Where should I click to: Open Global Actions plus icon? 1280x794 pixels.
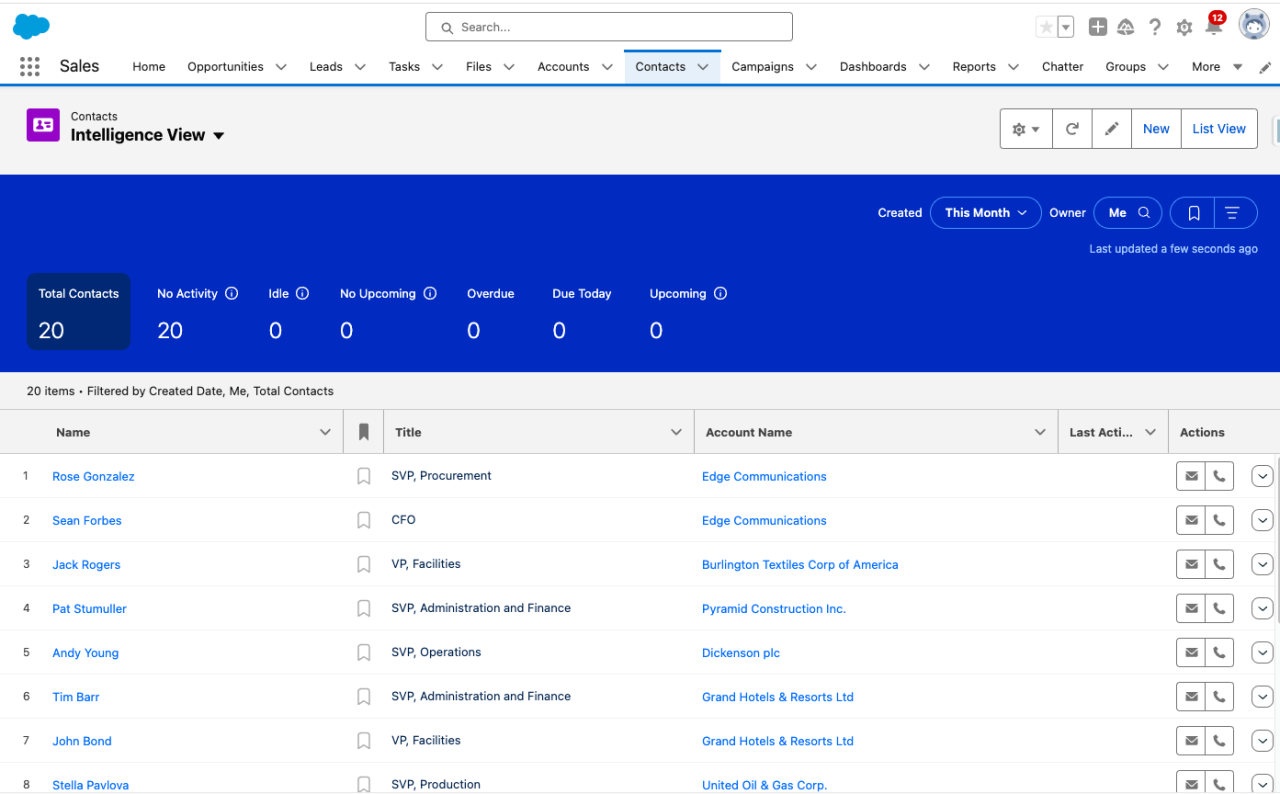(x=1098, y=27)
